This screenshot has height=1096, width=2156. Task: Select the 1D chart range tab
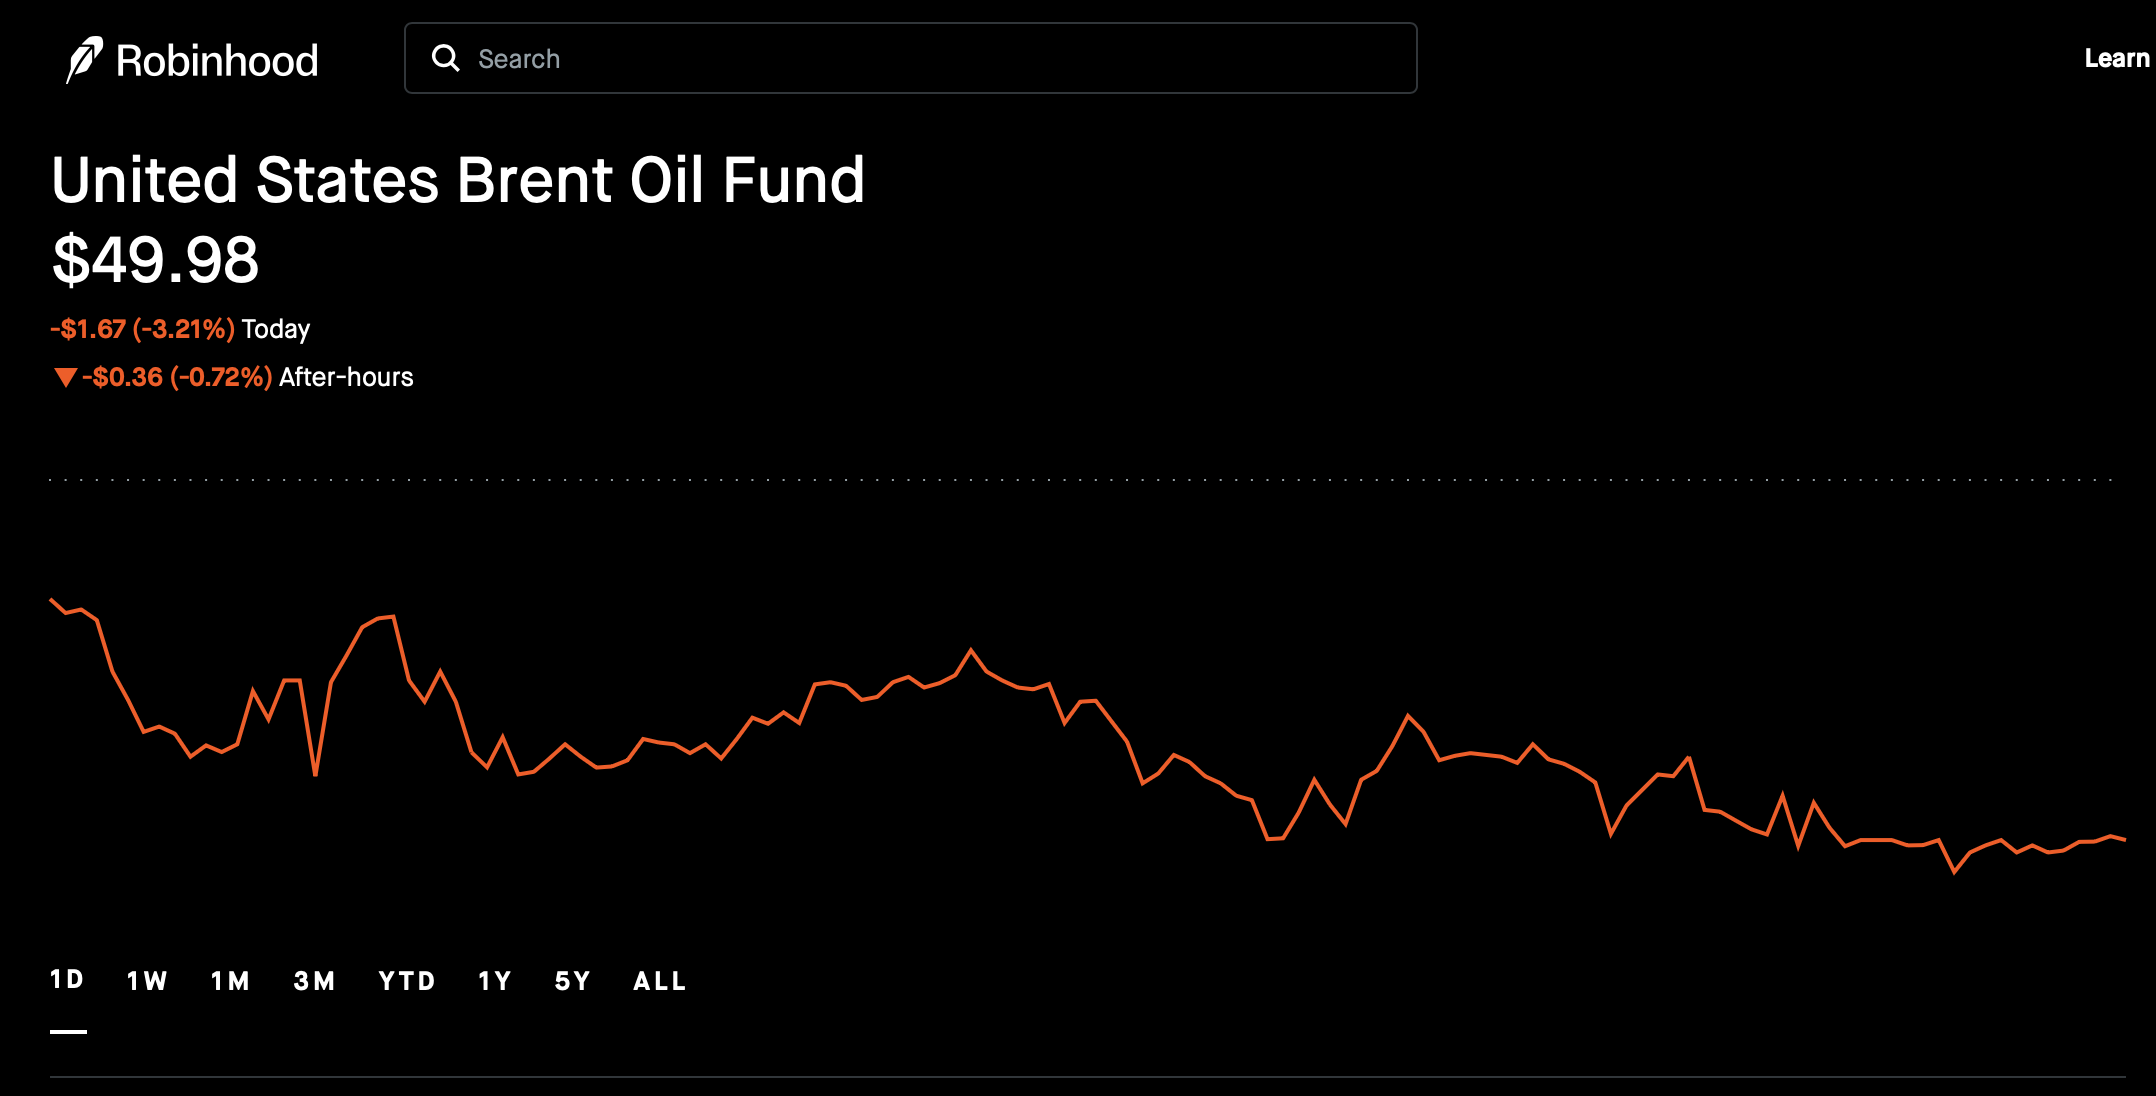67,980
